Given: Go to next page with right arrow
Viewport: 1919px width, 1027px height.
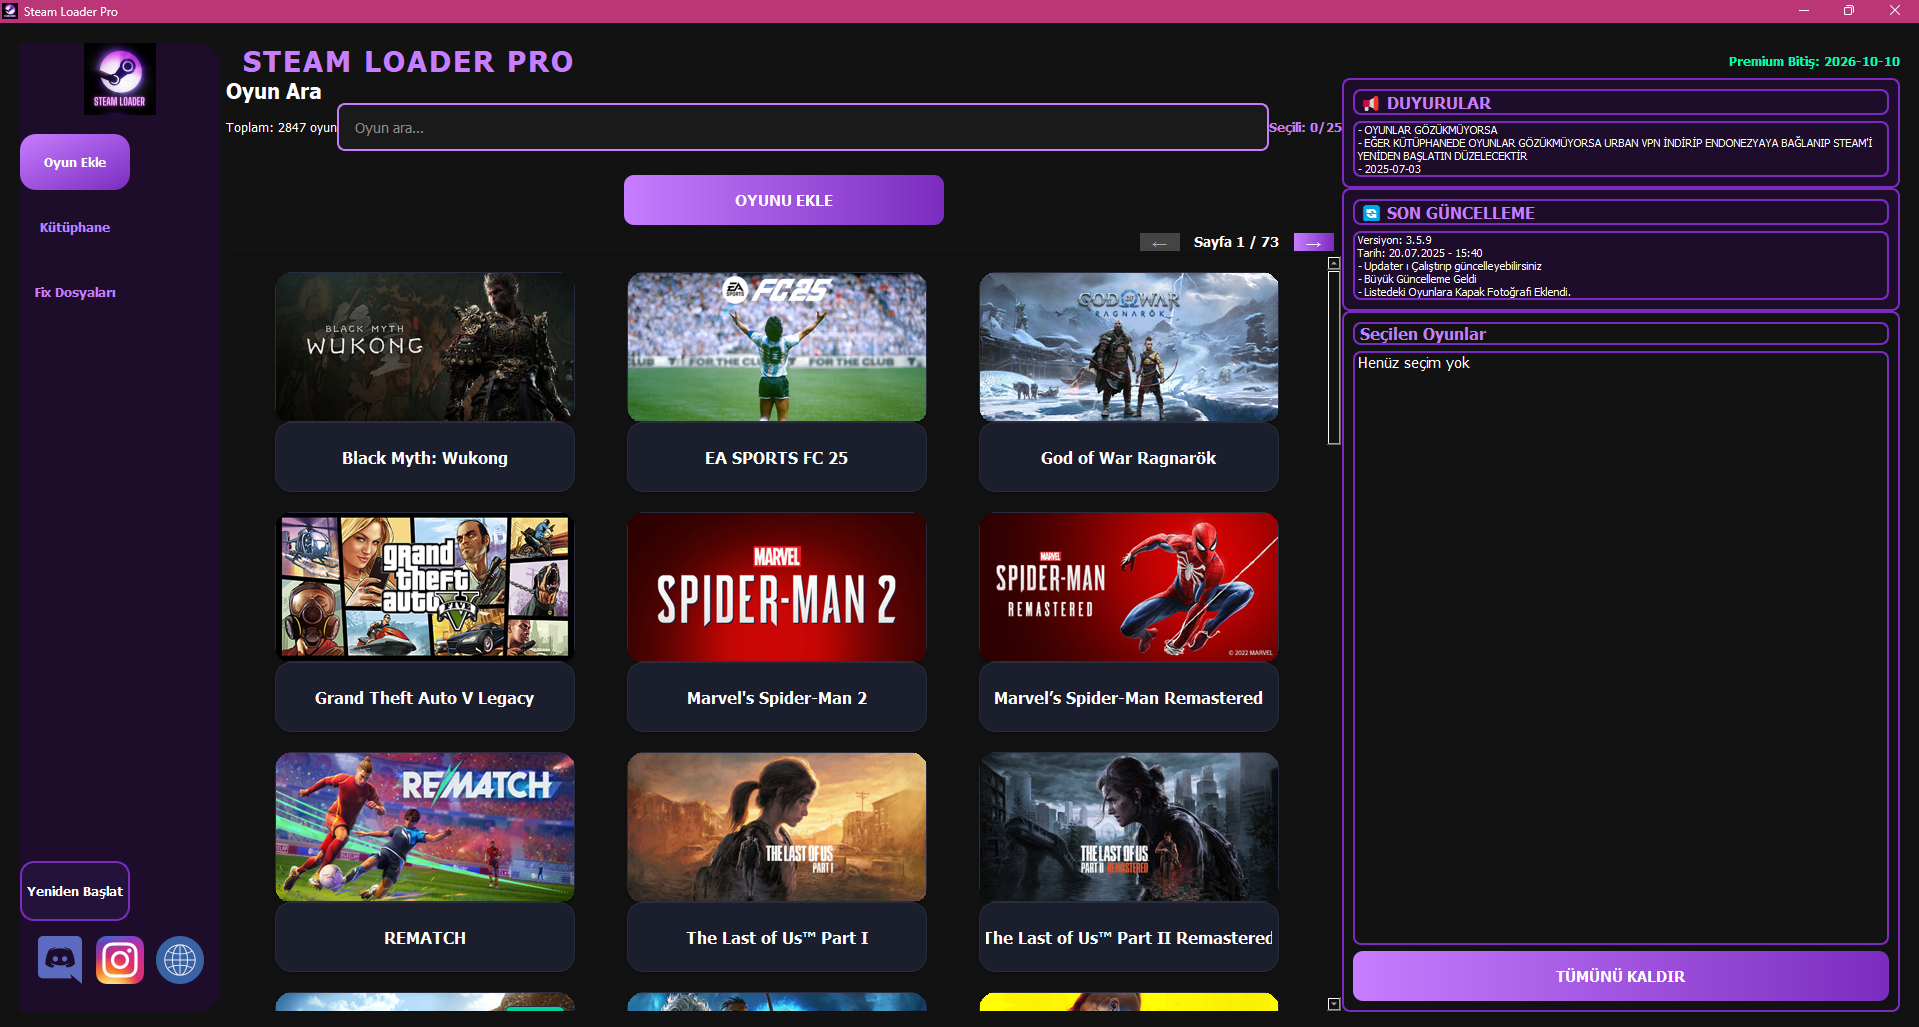Looking at the screenshot, I should point(1313,242).
